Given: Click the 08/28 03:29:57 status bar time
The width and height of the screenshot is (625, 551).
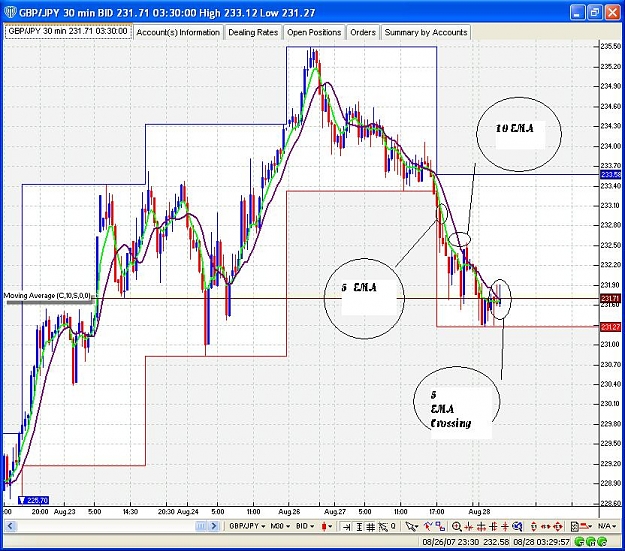Looking at the screenshot, I should click(x=542, y=542).
